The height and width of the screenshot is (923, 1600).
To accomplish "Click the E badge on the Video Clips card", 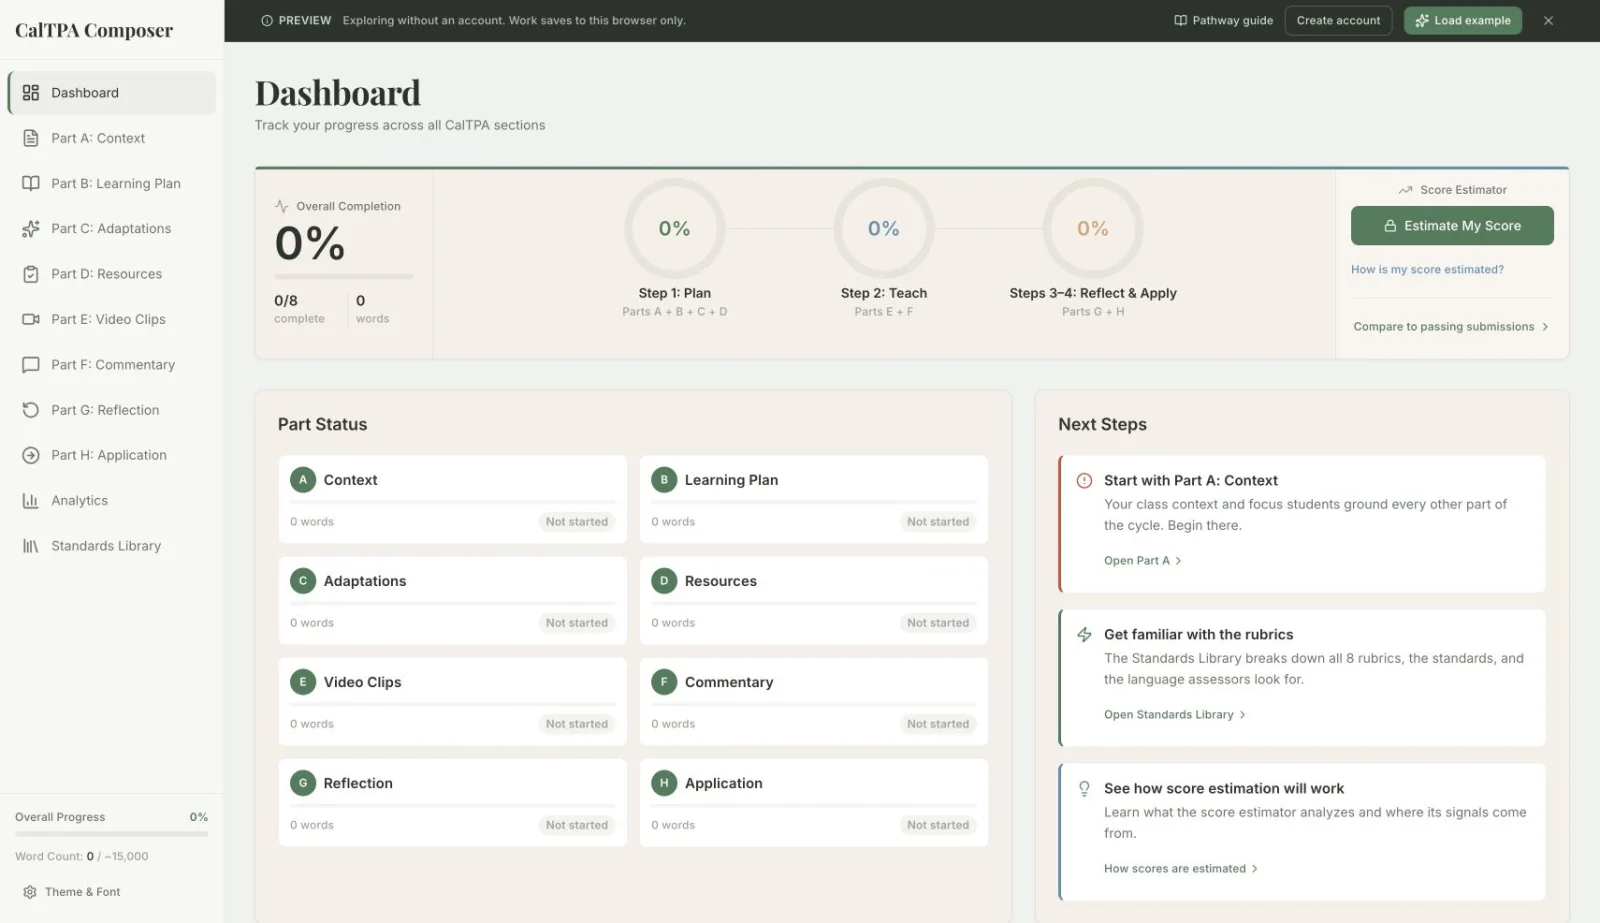I will 303,682.
